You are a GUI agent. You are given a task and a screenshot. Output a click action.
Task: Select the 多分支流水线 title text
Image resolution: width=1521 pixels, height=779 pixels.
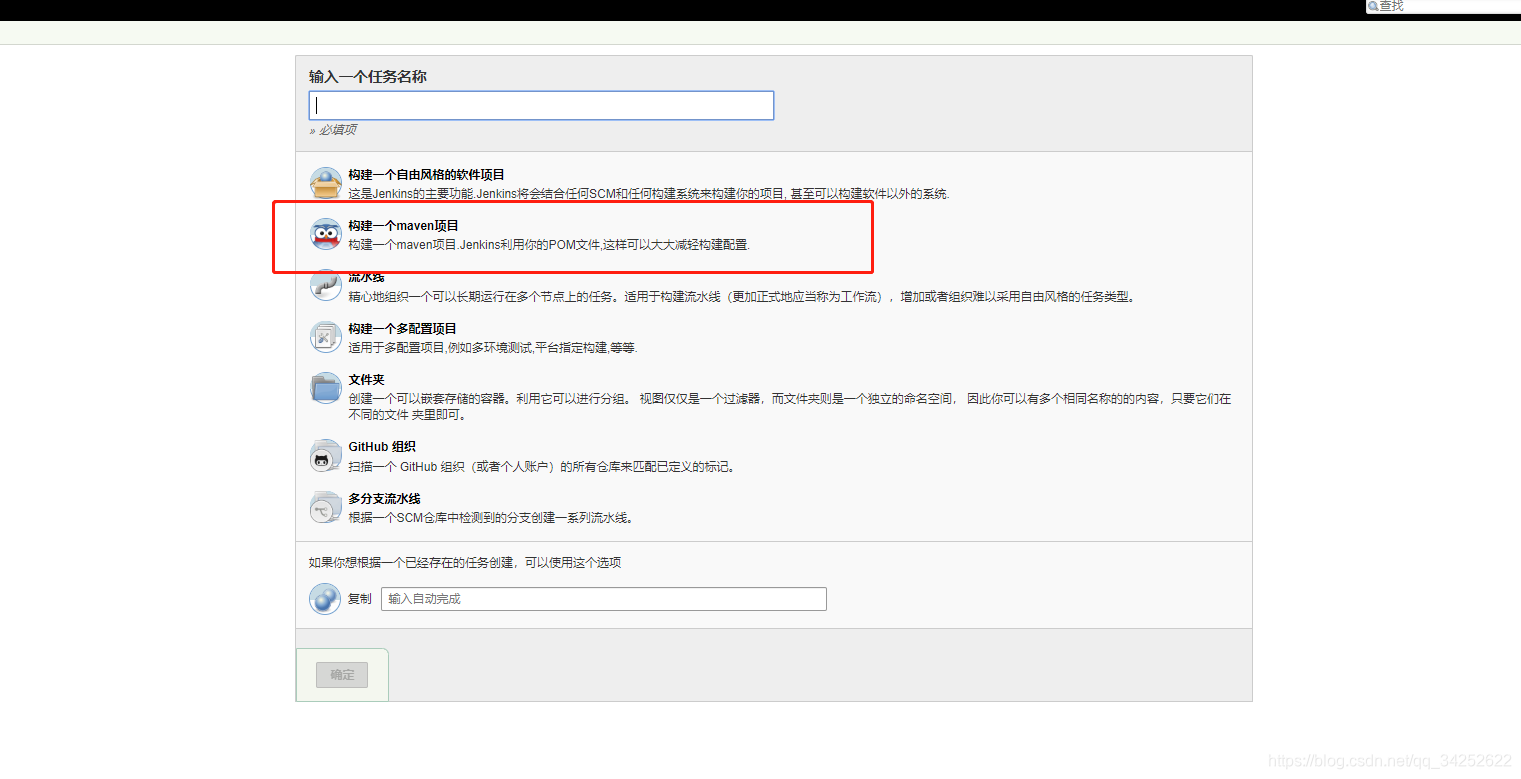point(385,499)
